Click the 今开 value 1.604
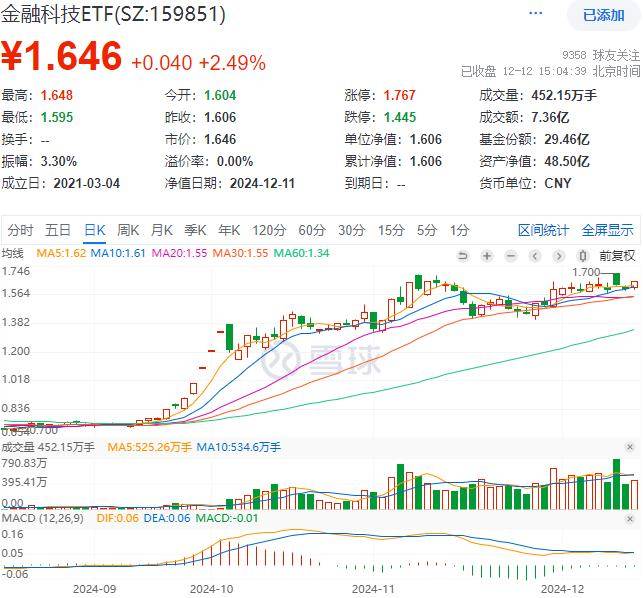The width and height of the screenshot is (643, 598). (220, 95)
